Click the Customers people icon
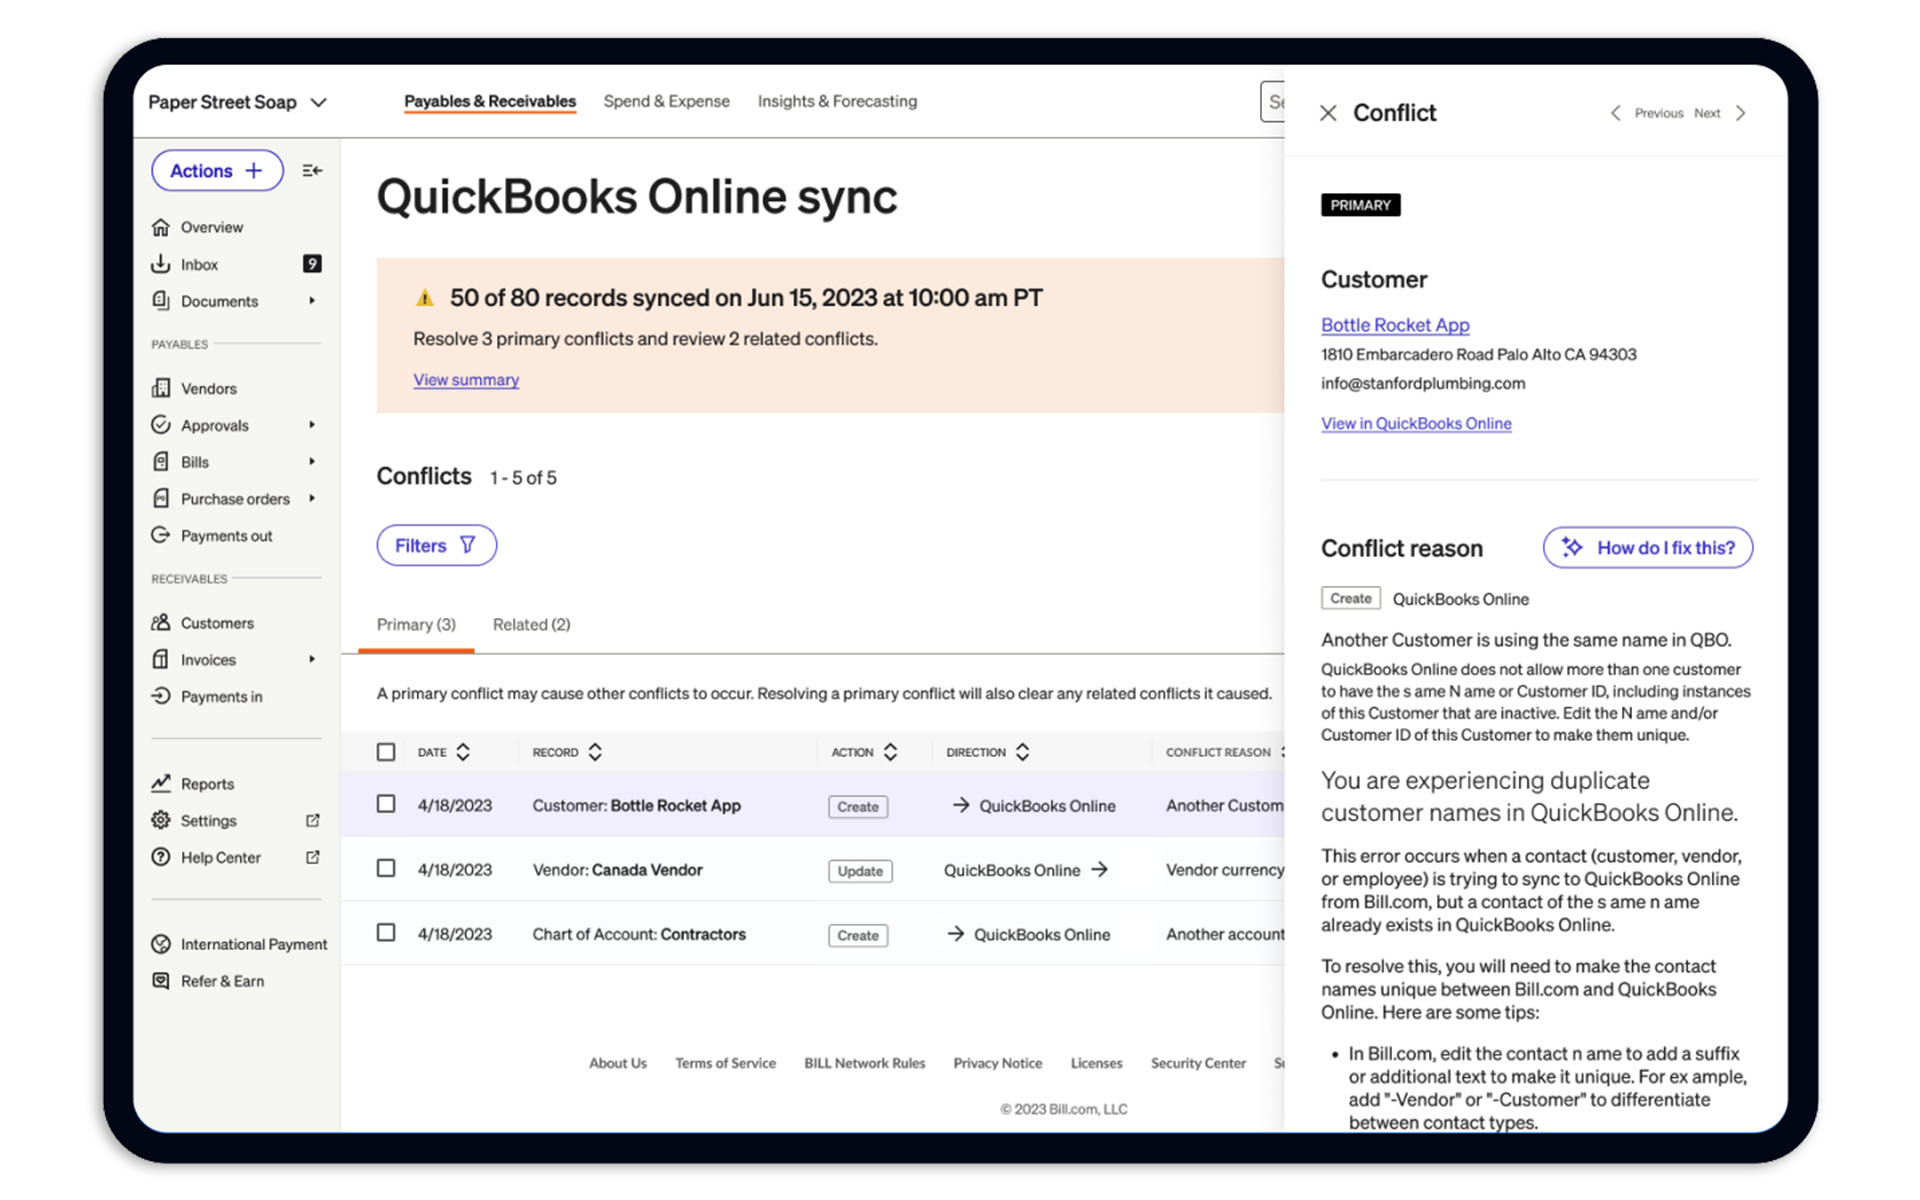This screenshot has width=1920, height=1200. coord(160,622)
